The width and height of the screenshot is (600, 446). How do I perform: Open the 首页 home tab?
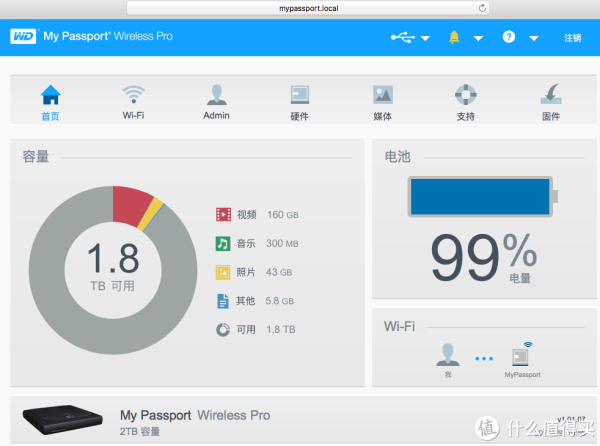(x=51, y=102)
